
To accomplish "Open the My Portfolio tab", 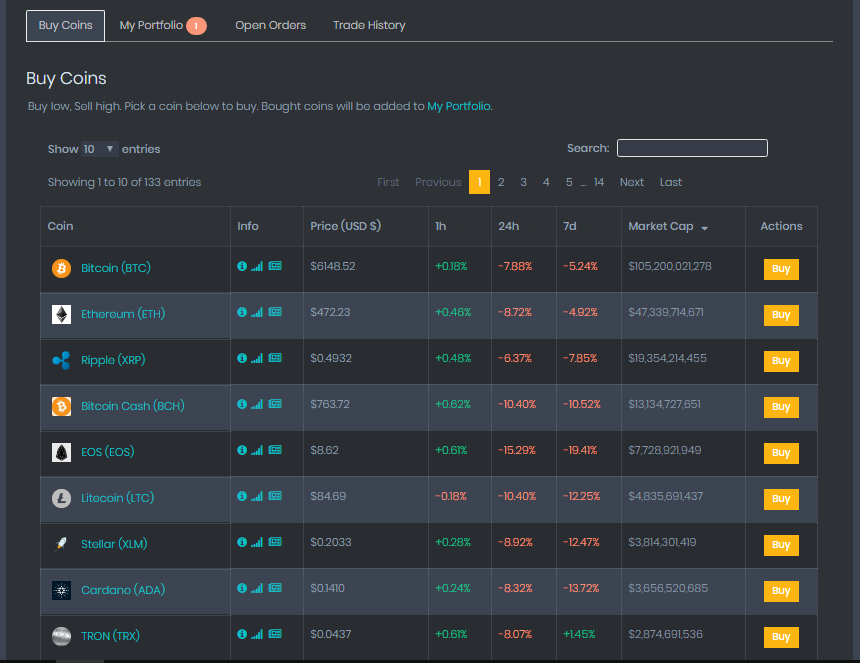I will pyautogui.click(x=163, y=26).
